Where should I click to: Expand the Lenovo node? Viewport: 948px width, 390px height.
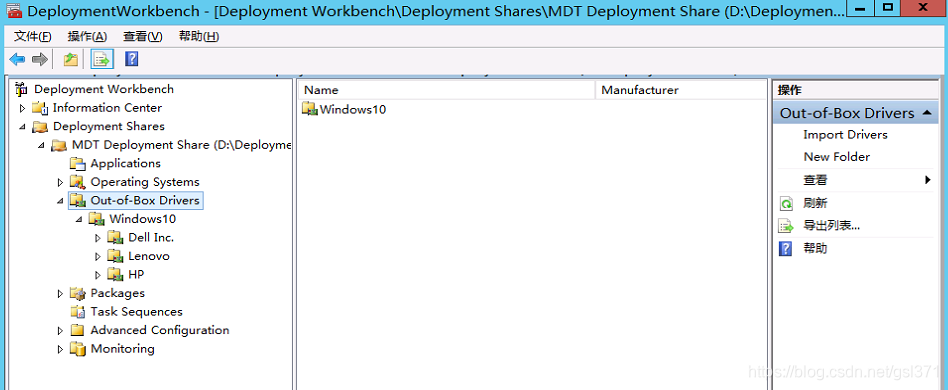tap(97, 256)
